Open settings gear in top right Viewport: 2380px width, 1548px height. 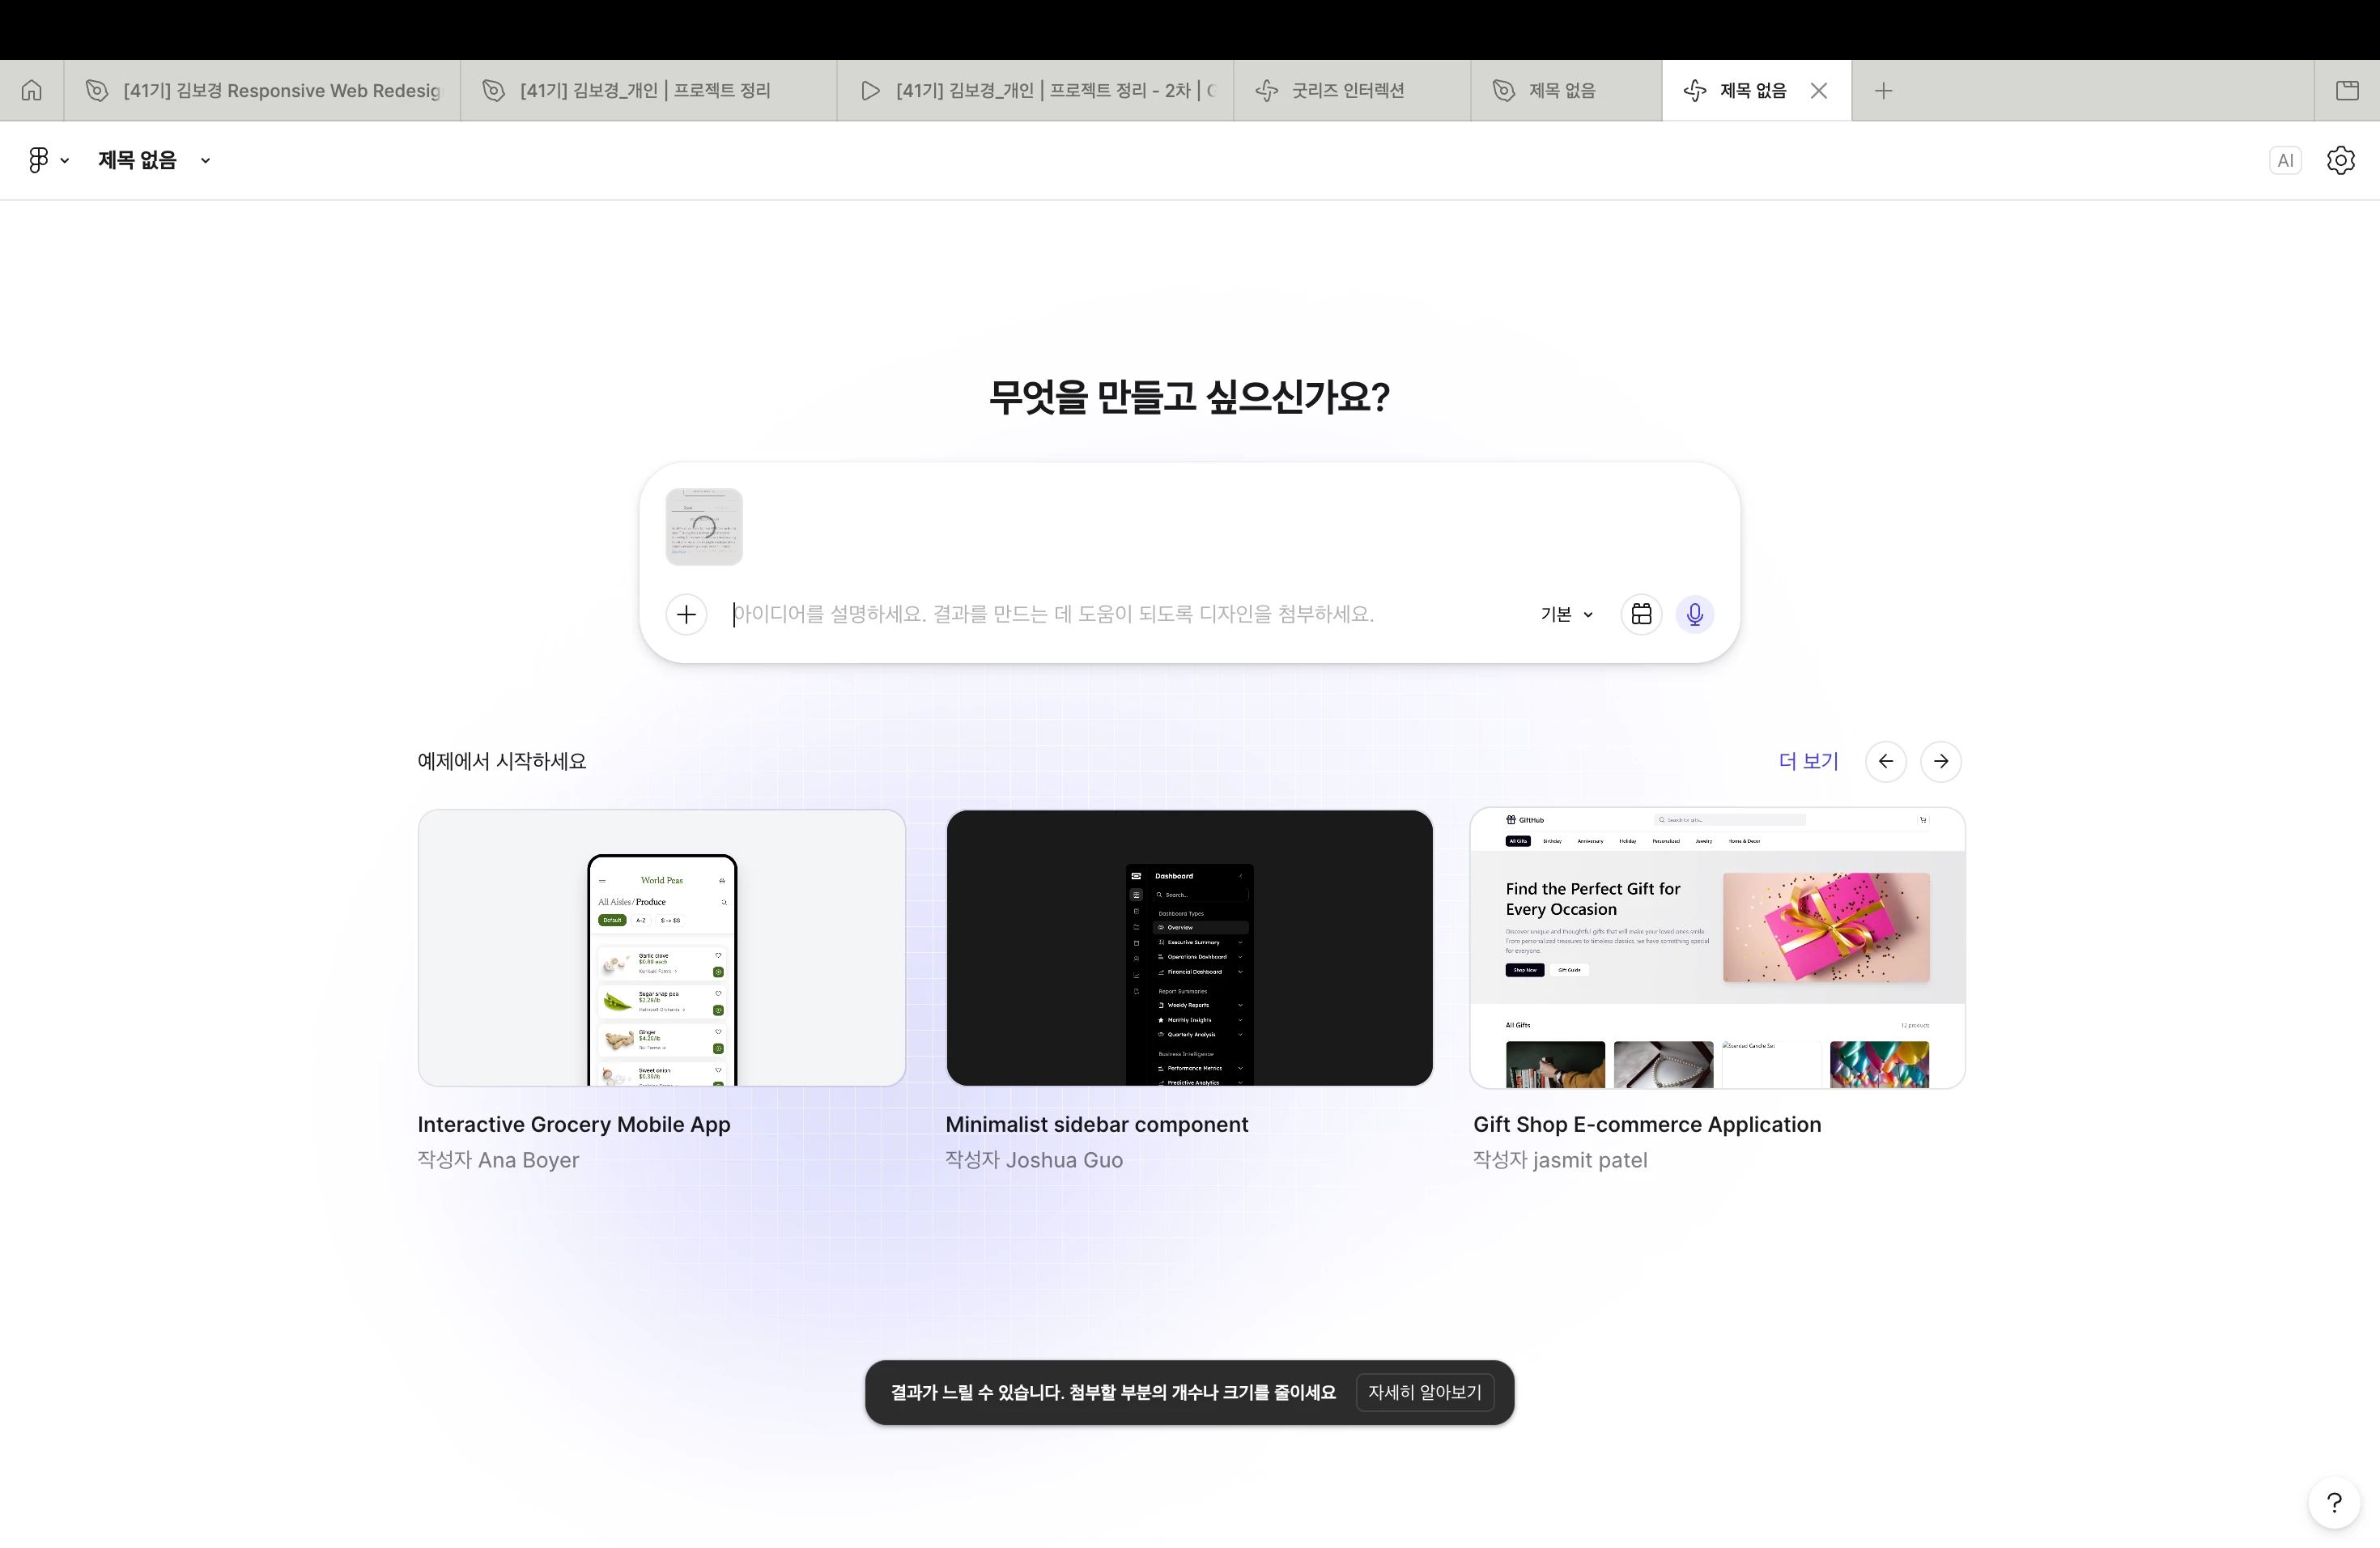(x=2340, y=160)
